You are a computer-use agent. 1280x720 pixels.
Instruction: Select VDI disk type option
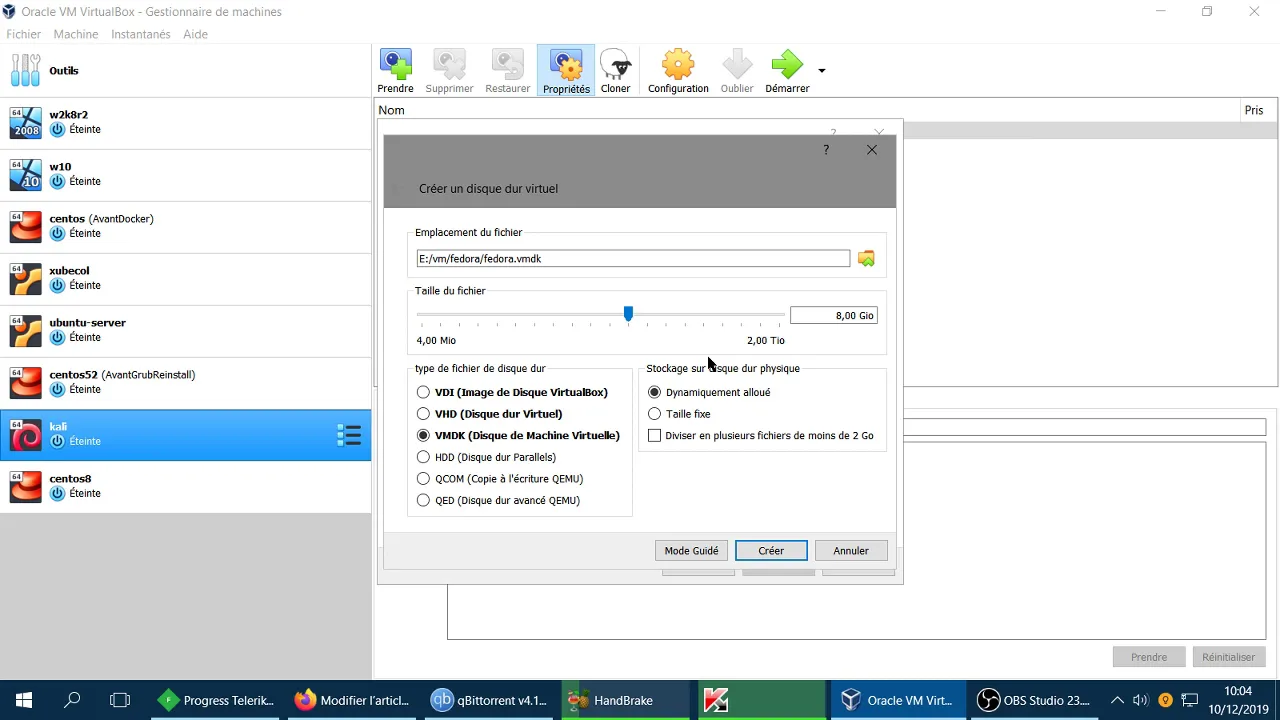point(512,392)
